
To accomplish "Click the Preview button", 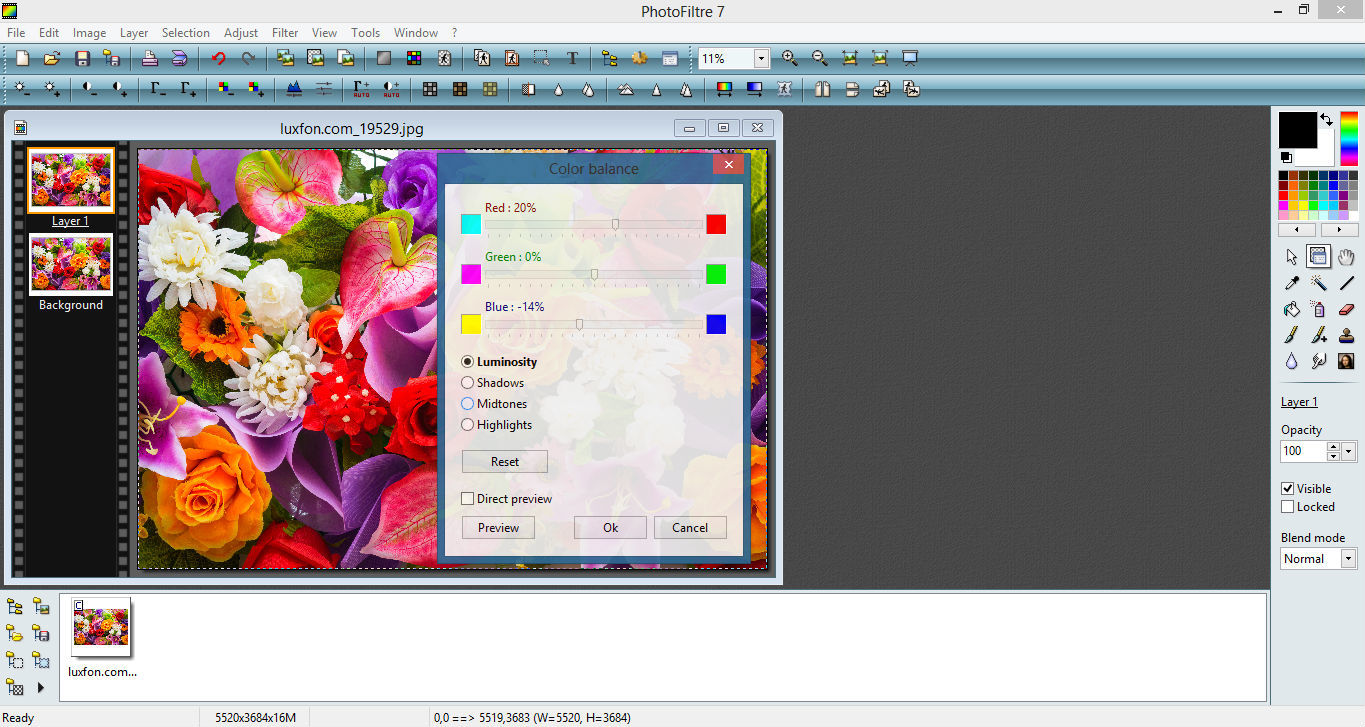I will coord(498,528).
